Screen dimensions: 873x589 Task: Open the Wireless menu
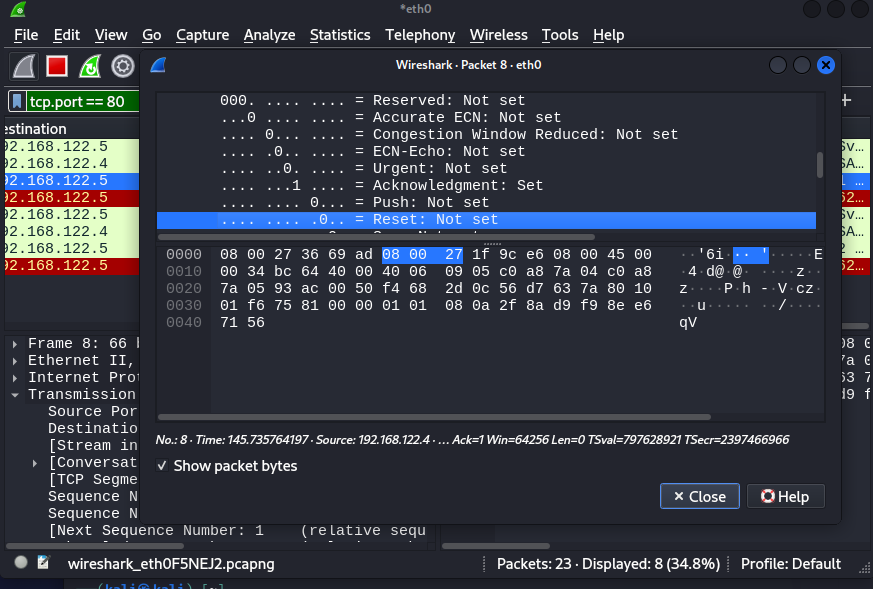pyautogui.click(x=498, y=35)
